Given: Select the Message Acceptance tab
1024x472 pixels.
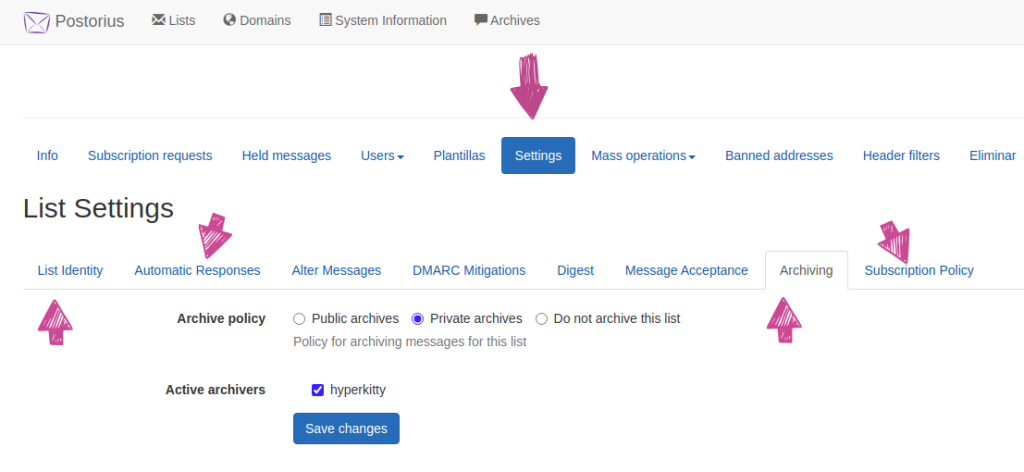Looking at the screenshot, I should [686, 270].
